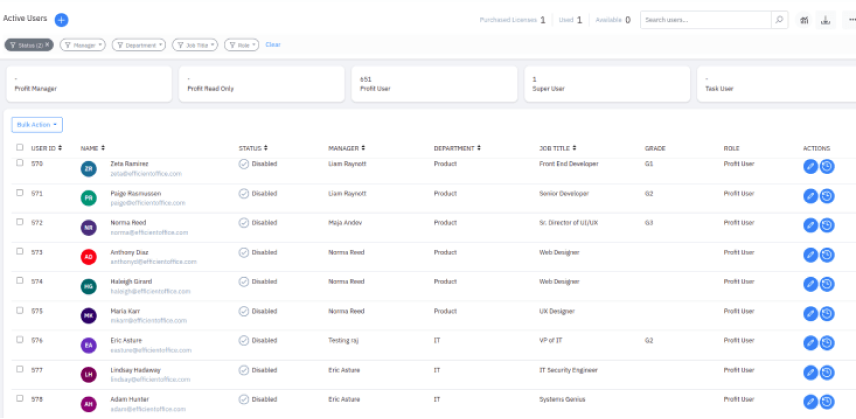Open the Role filter dropdown
Viewport: 856px width, 419px height.
click(x=241, y=45)
